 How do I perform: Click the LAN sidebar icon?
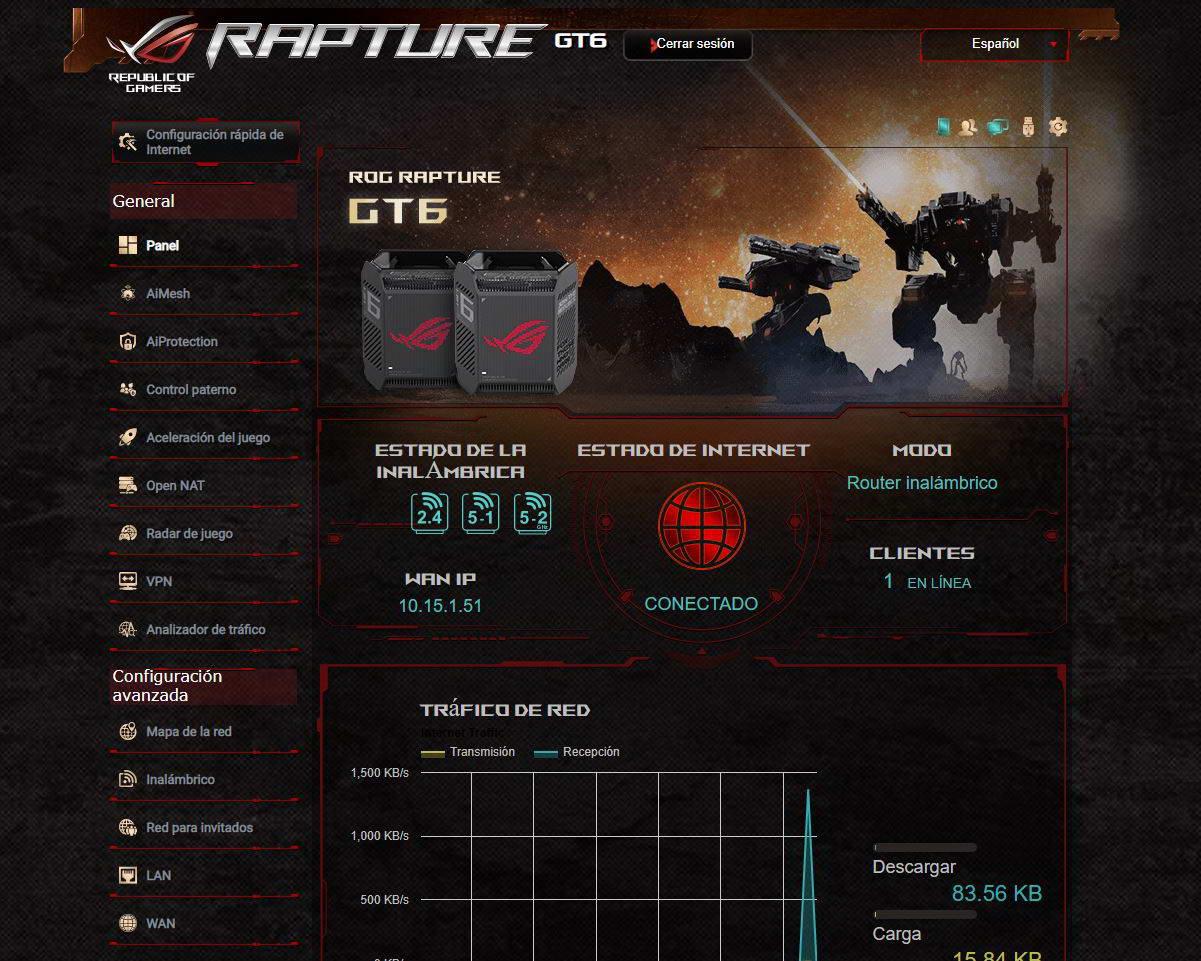pos(128,875)
